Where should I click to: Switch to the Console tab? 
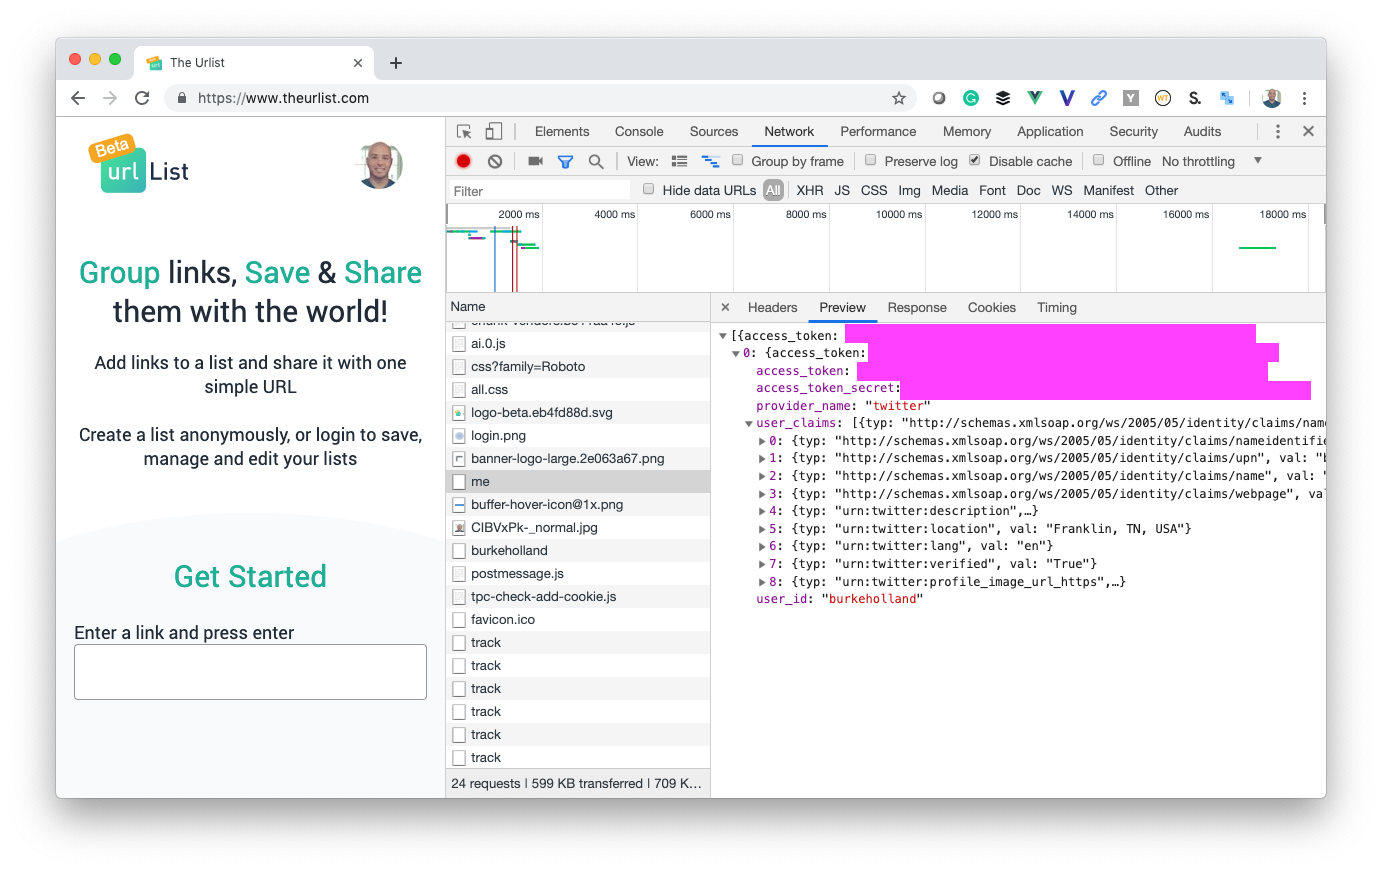coord(639,131)
